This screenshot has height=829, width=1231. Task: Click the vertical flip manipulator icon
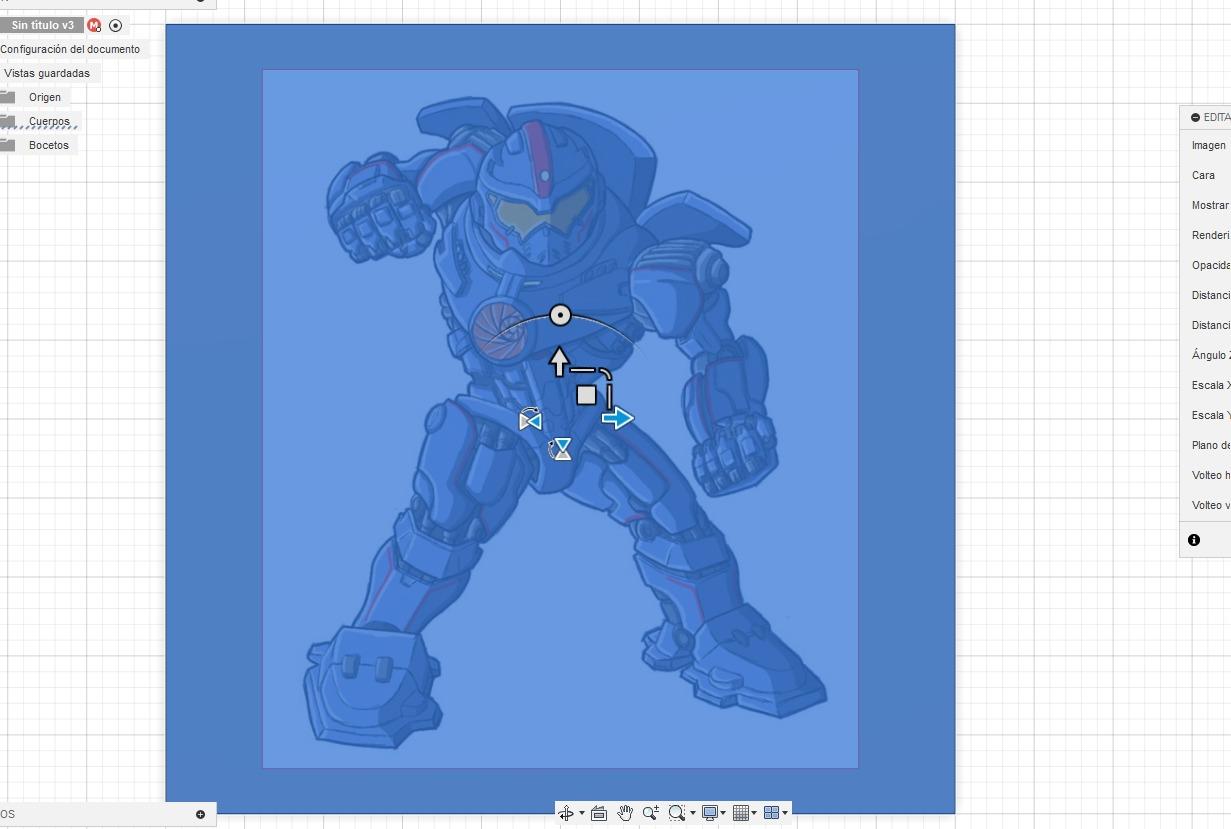point(562,450)
